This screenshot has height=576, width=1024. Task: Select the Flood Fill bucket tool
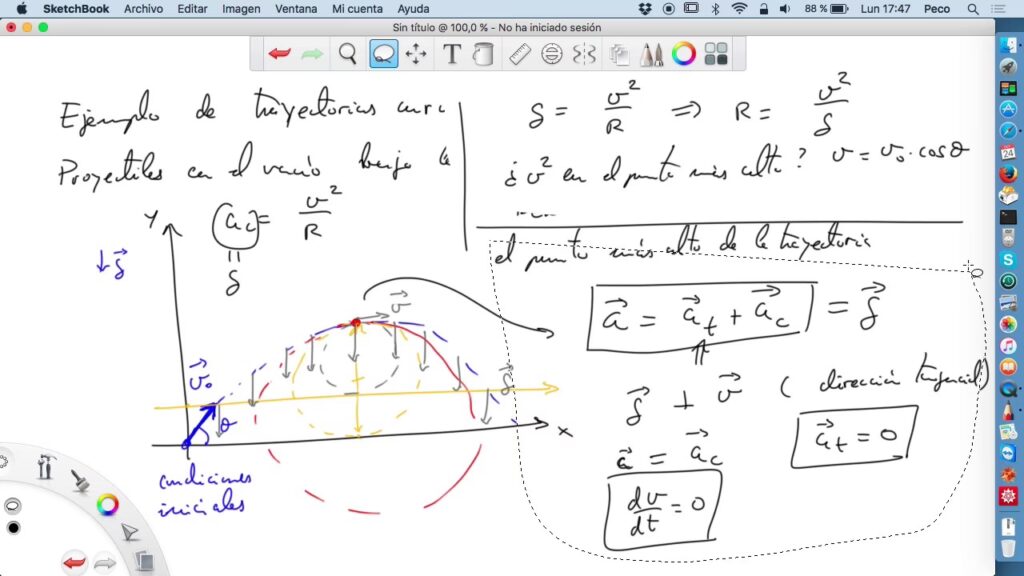coord(483,54)
